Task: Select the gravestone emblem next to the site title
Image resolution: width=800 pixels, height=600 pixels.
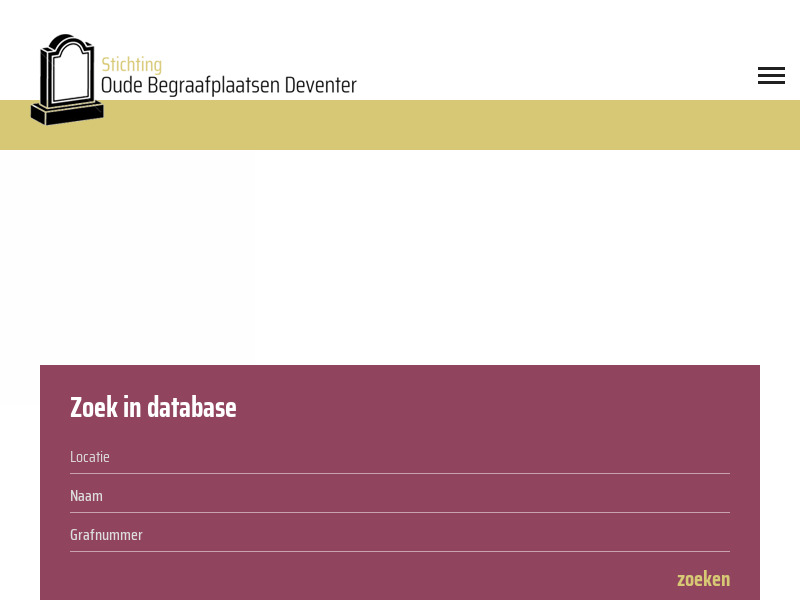Action: click(x=67, y=79)
